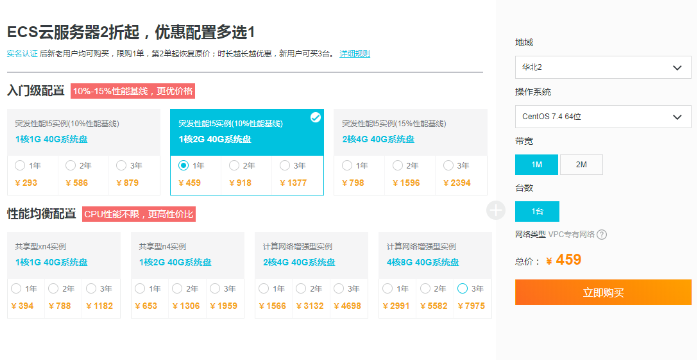697x360 pixels.
Task: Select 1年 radio for entry 1核1G plan
Action: (x=20, y=166)
